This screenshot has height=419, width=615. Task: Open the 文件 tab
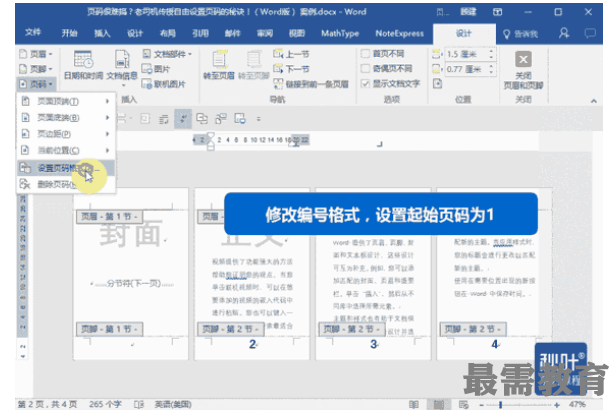pyautogui.click(x=33, y=33)
